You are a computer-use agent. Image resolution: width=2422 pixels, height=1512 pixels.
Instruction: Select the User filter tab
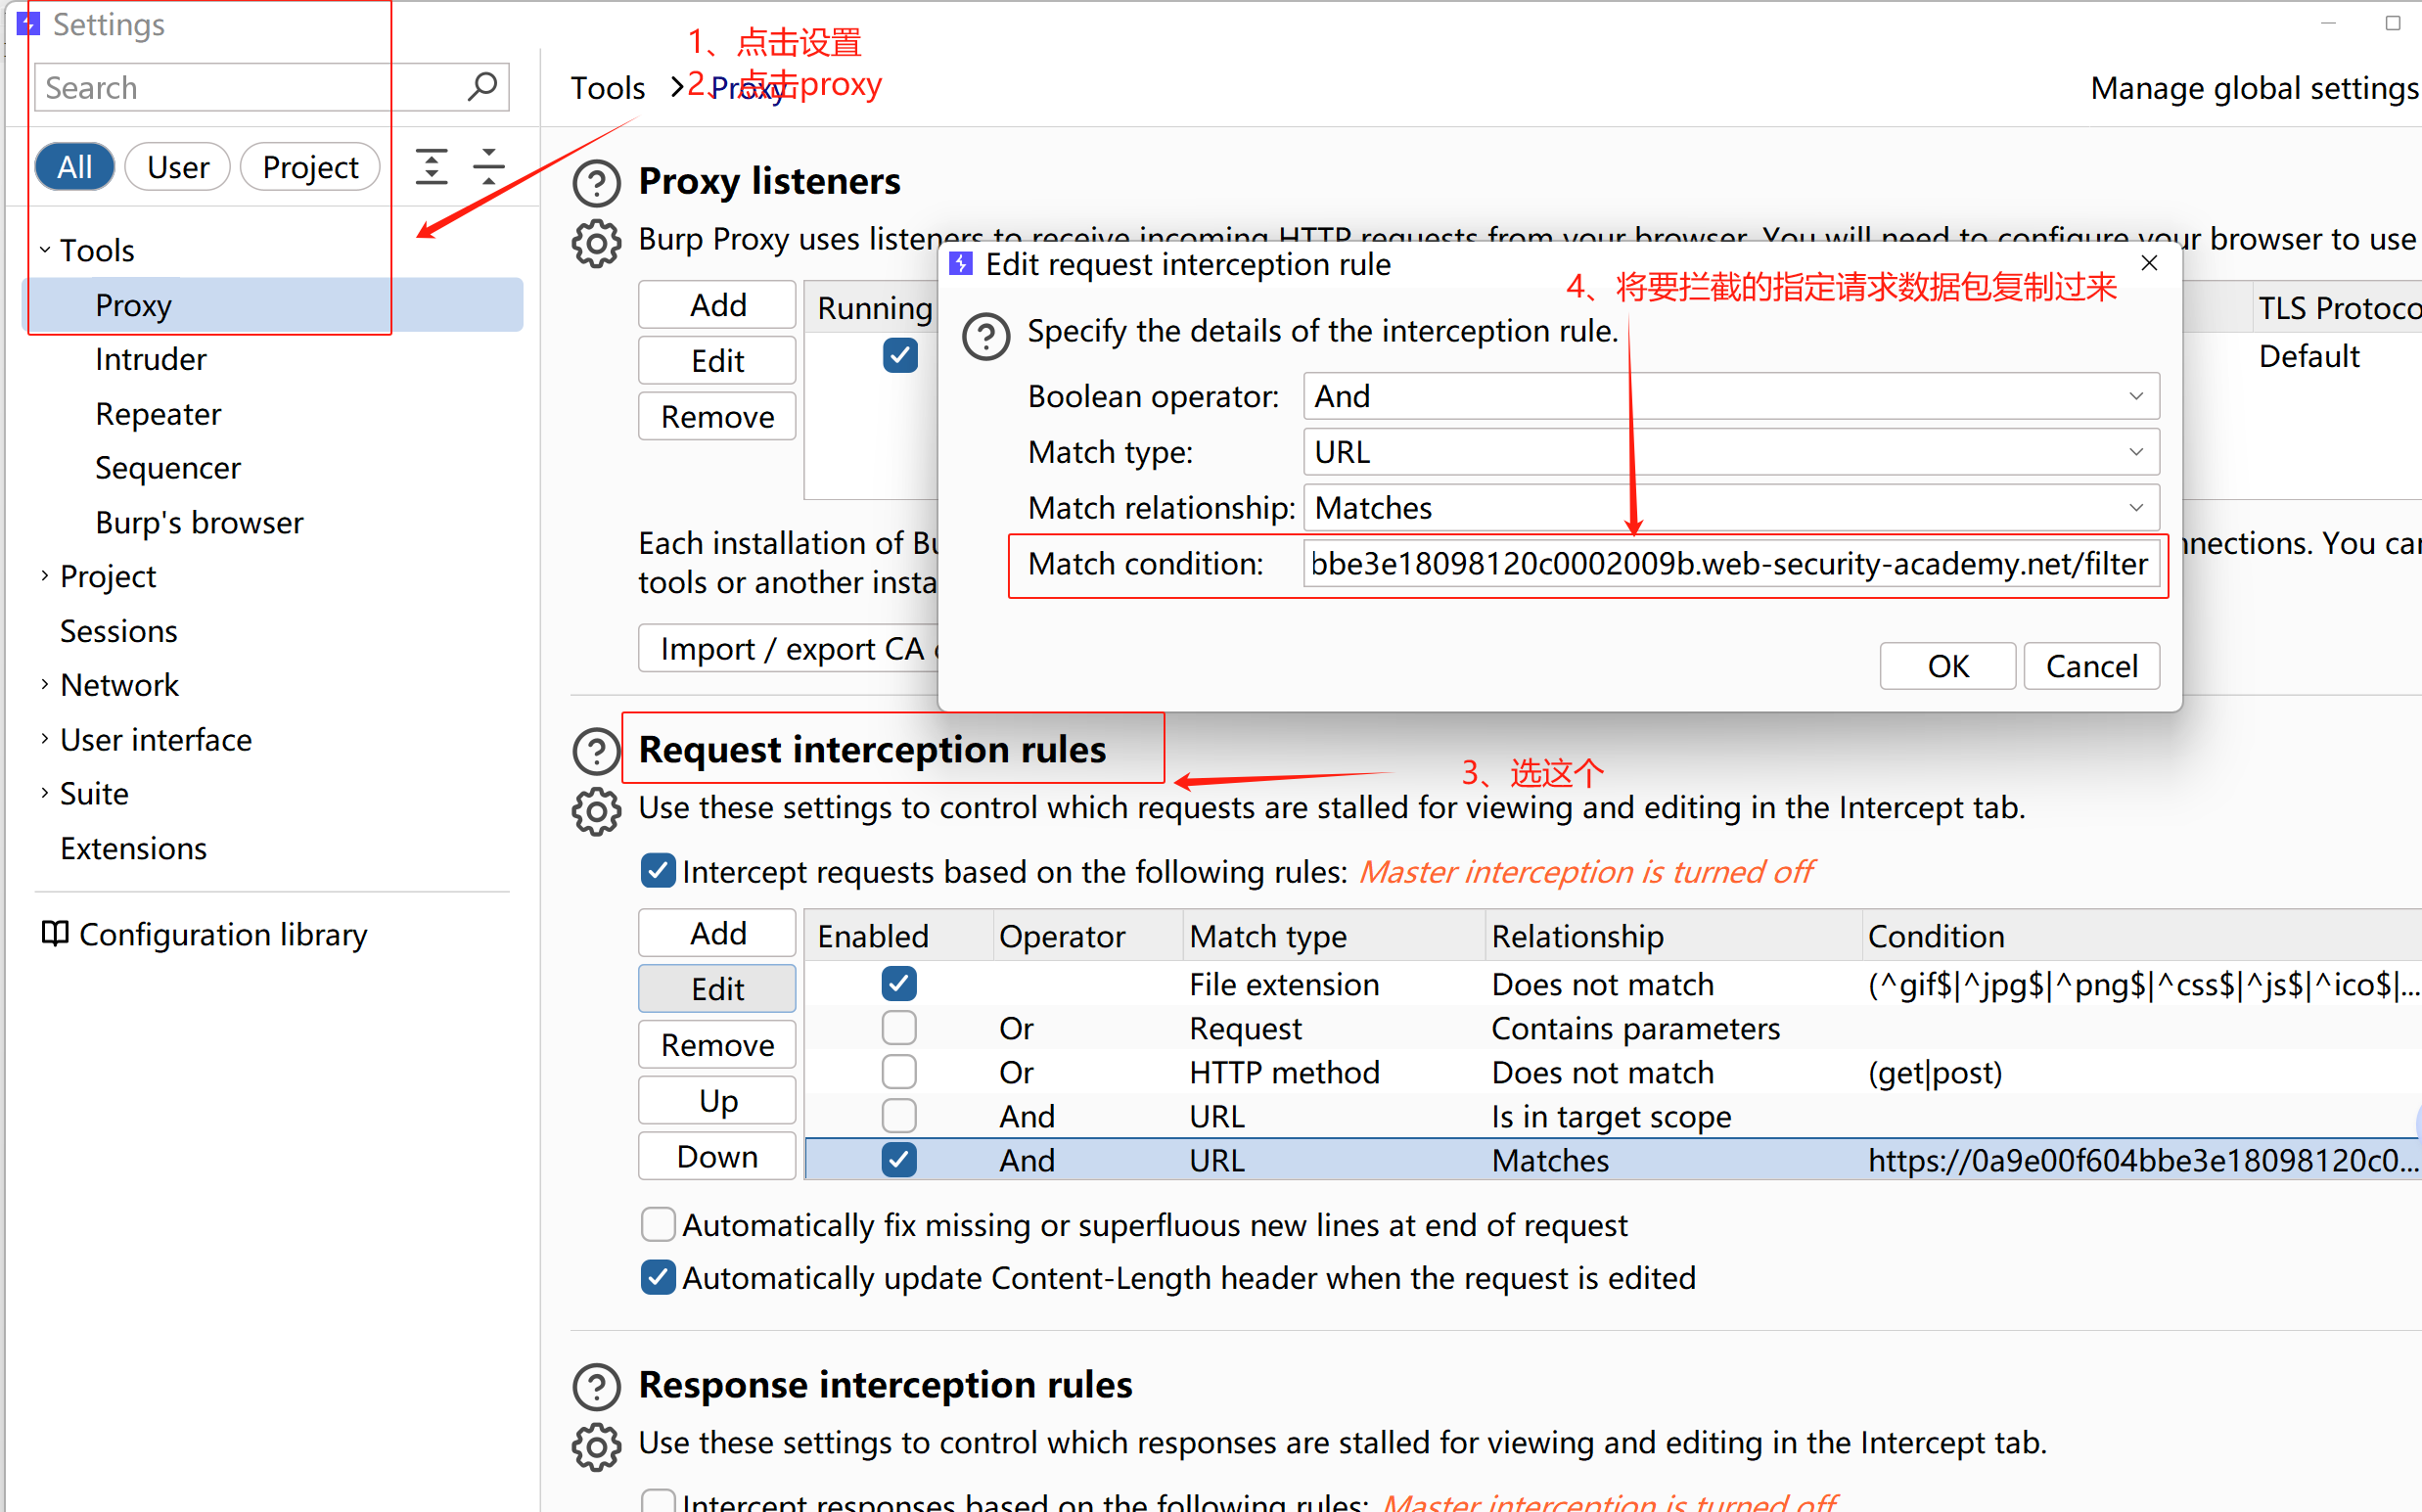(177, 167)
